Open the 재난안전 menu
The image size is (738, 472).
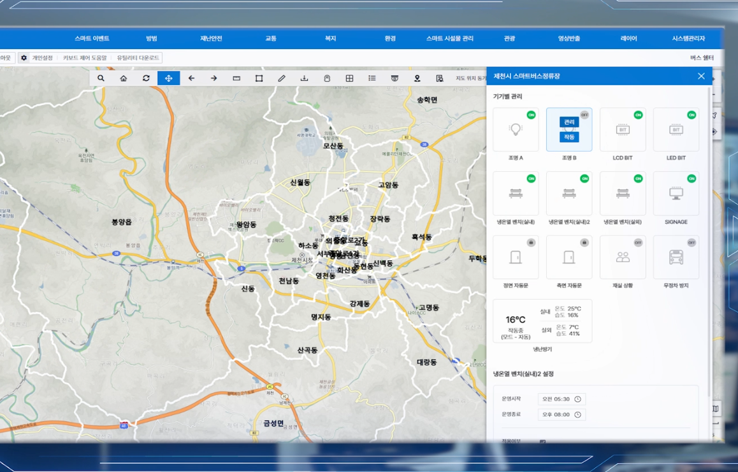tap(211, 39)
